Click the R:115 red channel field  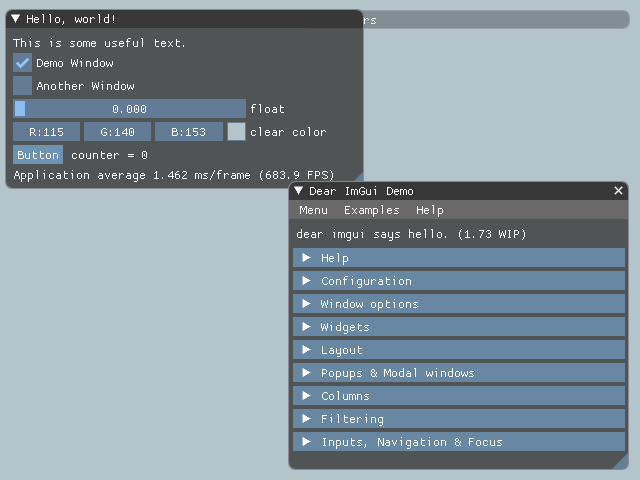click(x=46, y=132)
